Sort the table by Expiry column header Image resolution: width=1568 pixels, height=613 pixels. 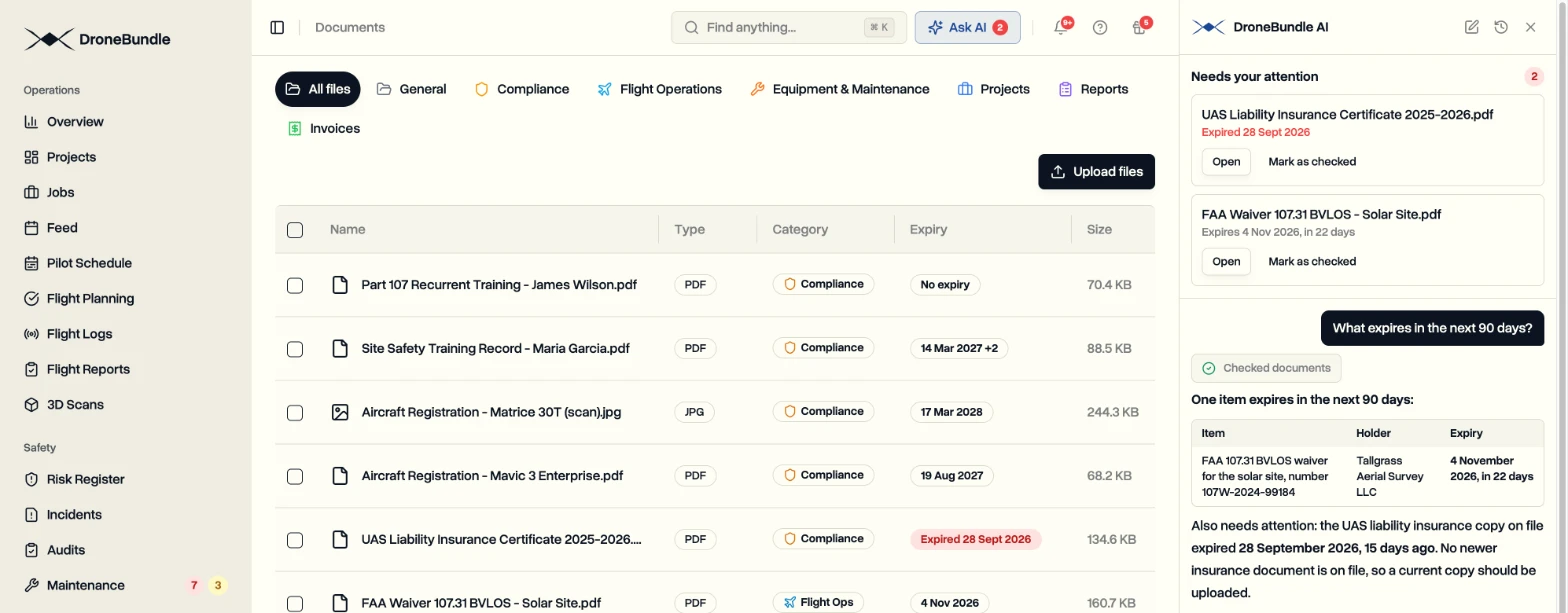[928, 229]
